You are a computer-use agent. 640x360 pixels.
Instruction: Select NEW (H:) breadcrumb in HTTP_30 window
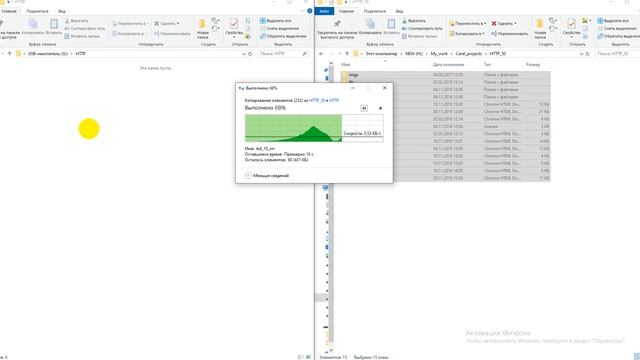coord(414,53)
